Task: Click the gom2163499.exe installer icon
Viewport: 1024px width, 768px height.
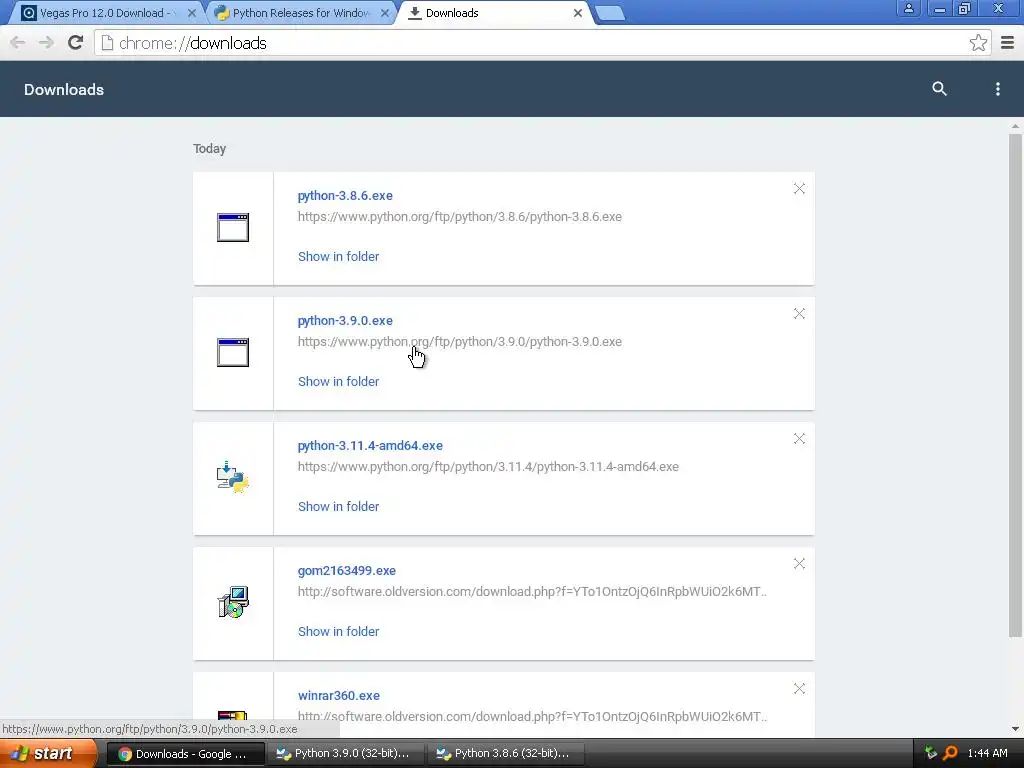Action: (x=233, y=602)
